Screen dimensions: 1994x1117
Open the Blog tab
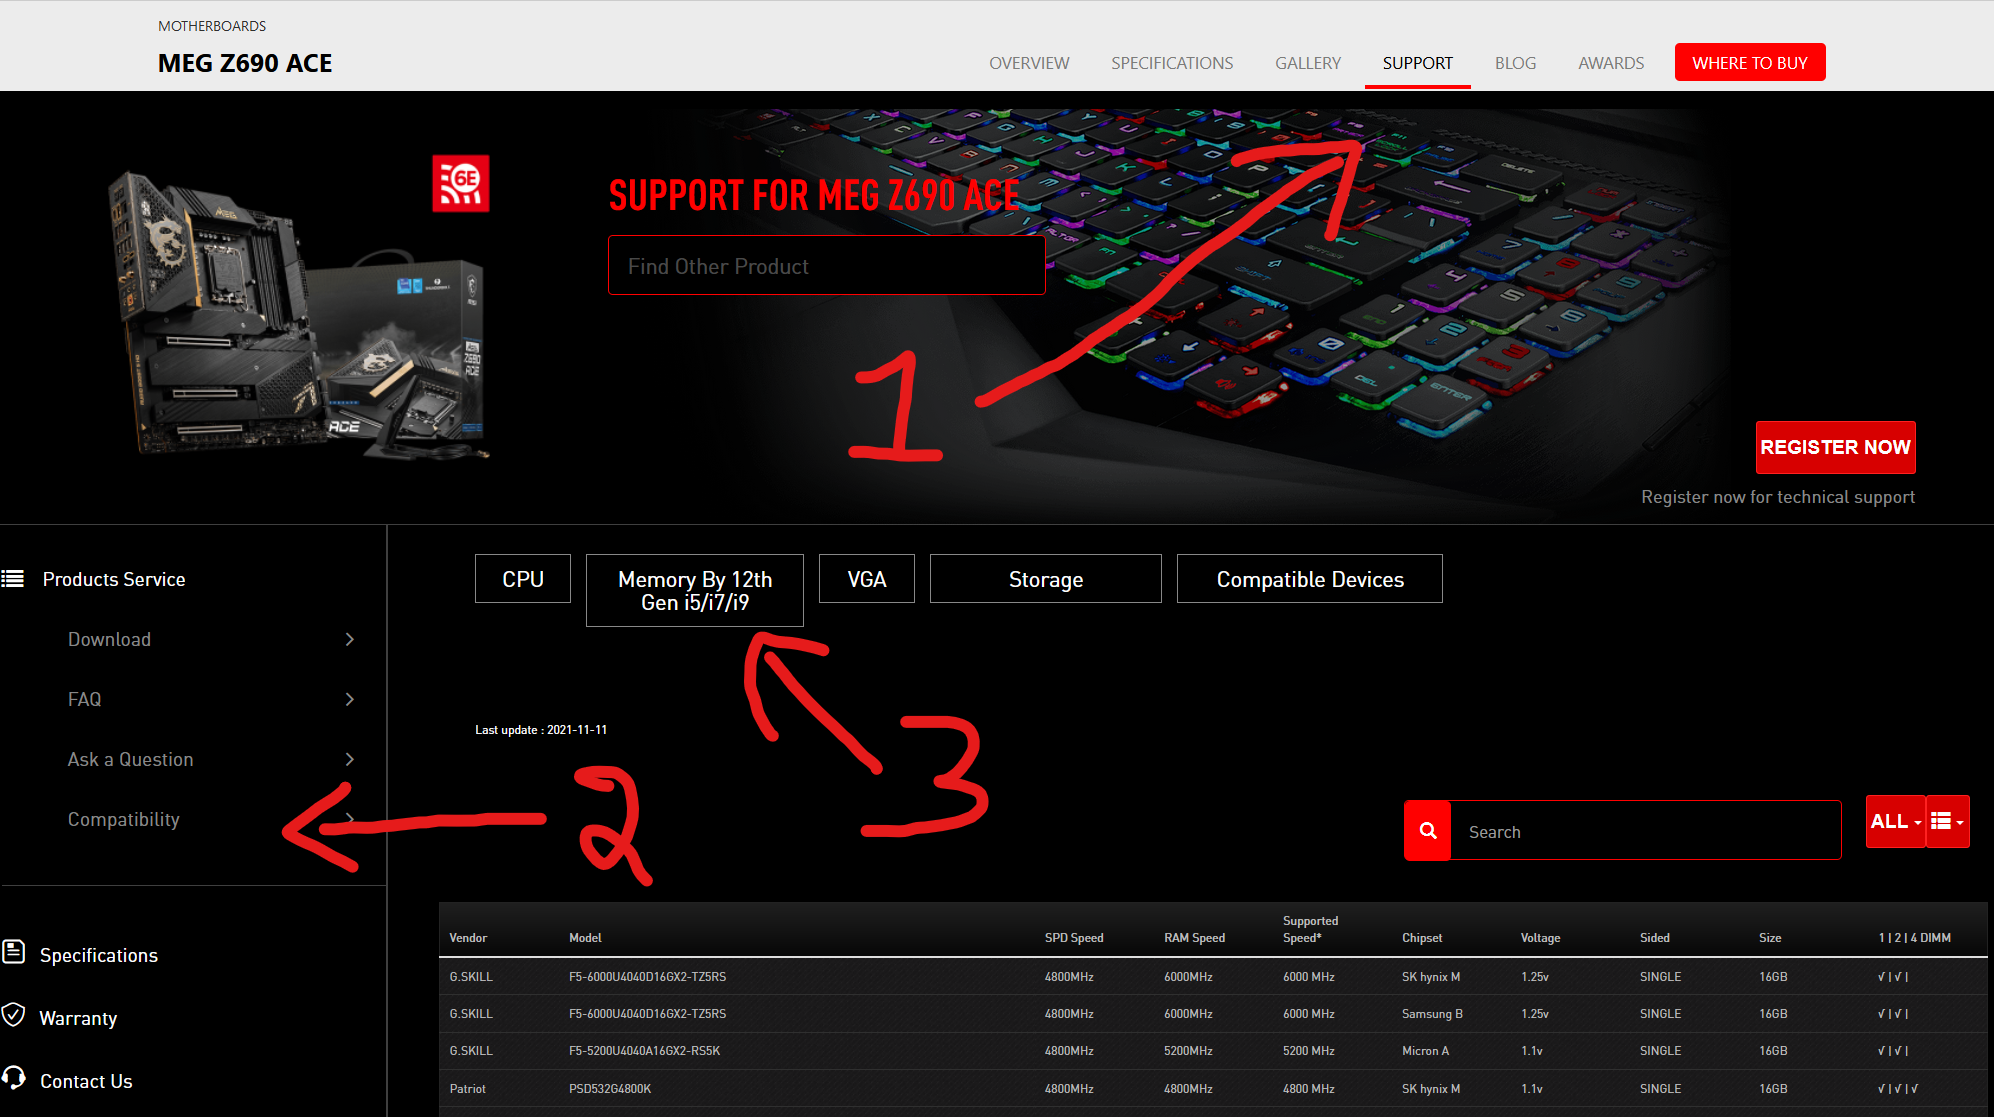[x=1515, y=63]
